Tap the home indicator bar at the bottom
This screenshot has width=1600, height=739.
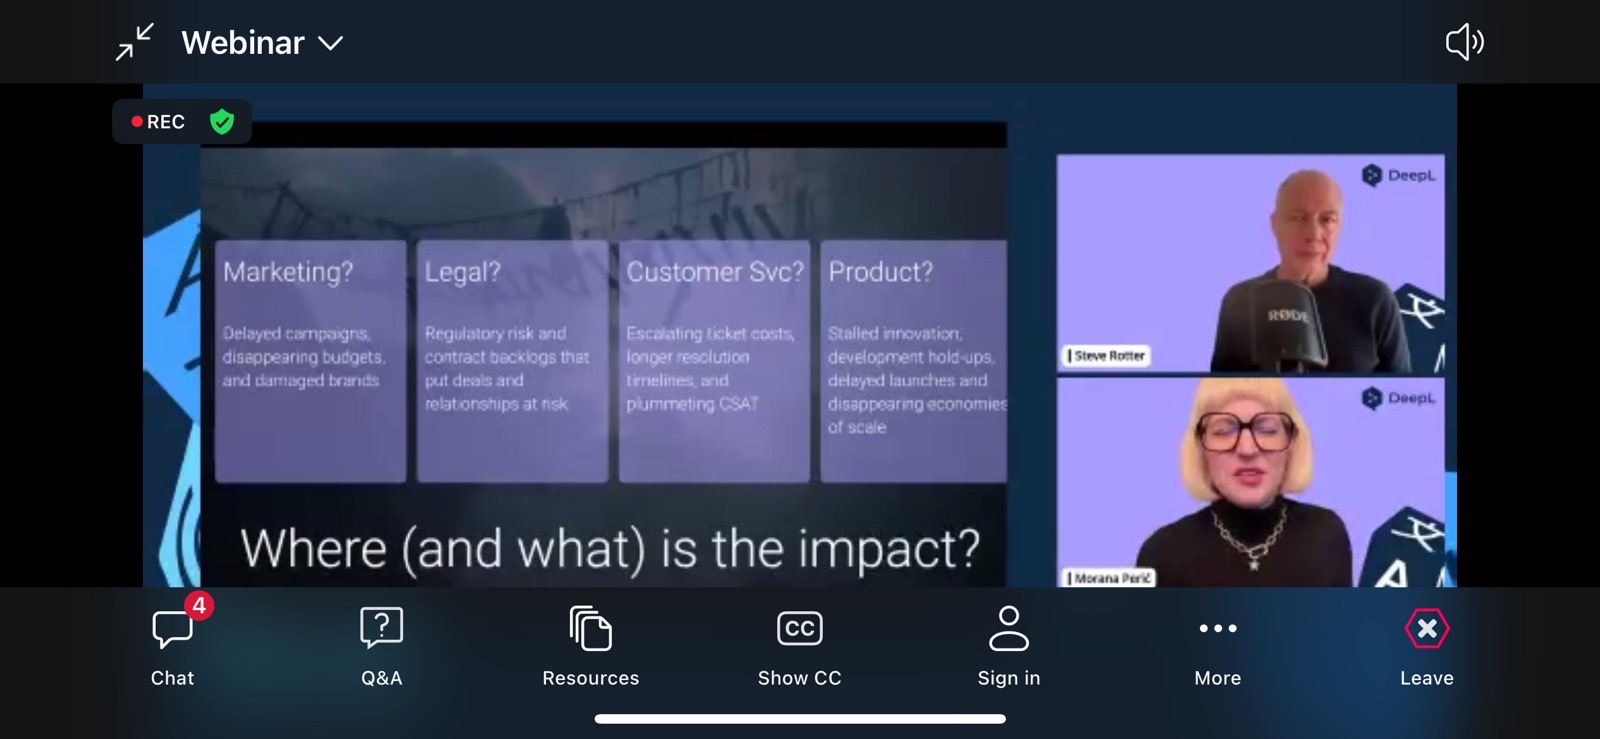pyautogui.click(x=800, y=718)
